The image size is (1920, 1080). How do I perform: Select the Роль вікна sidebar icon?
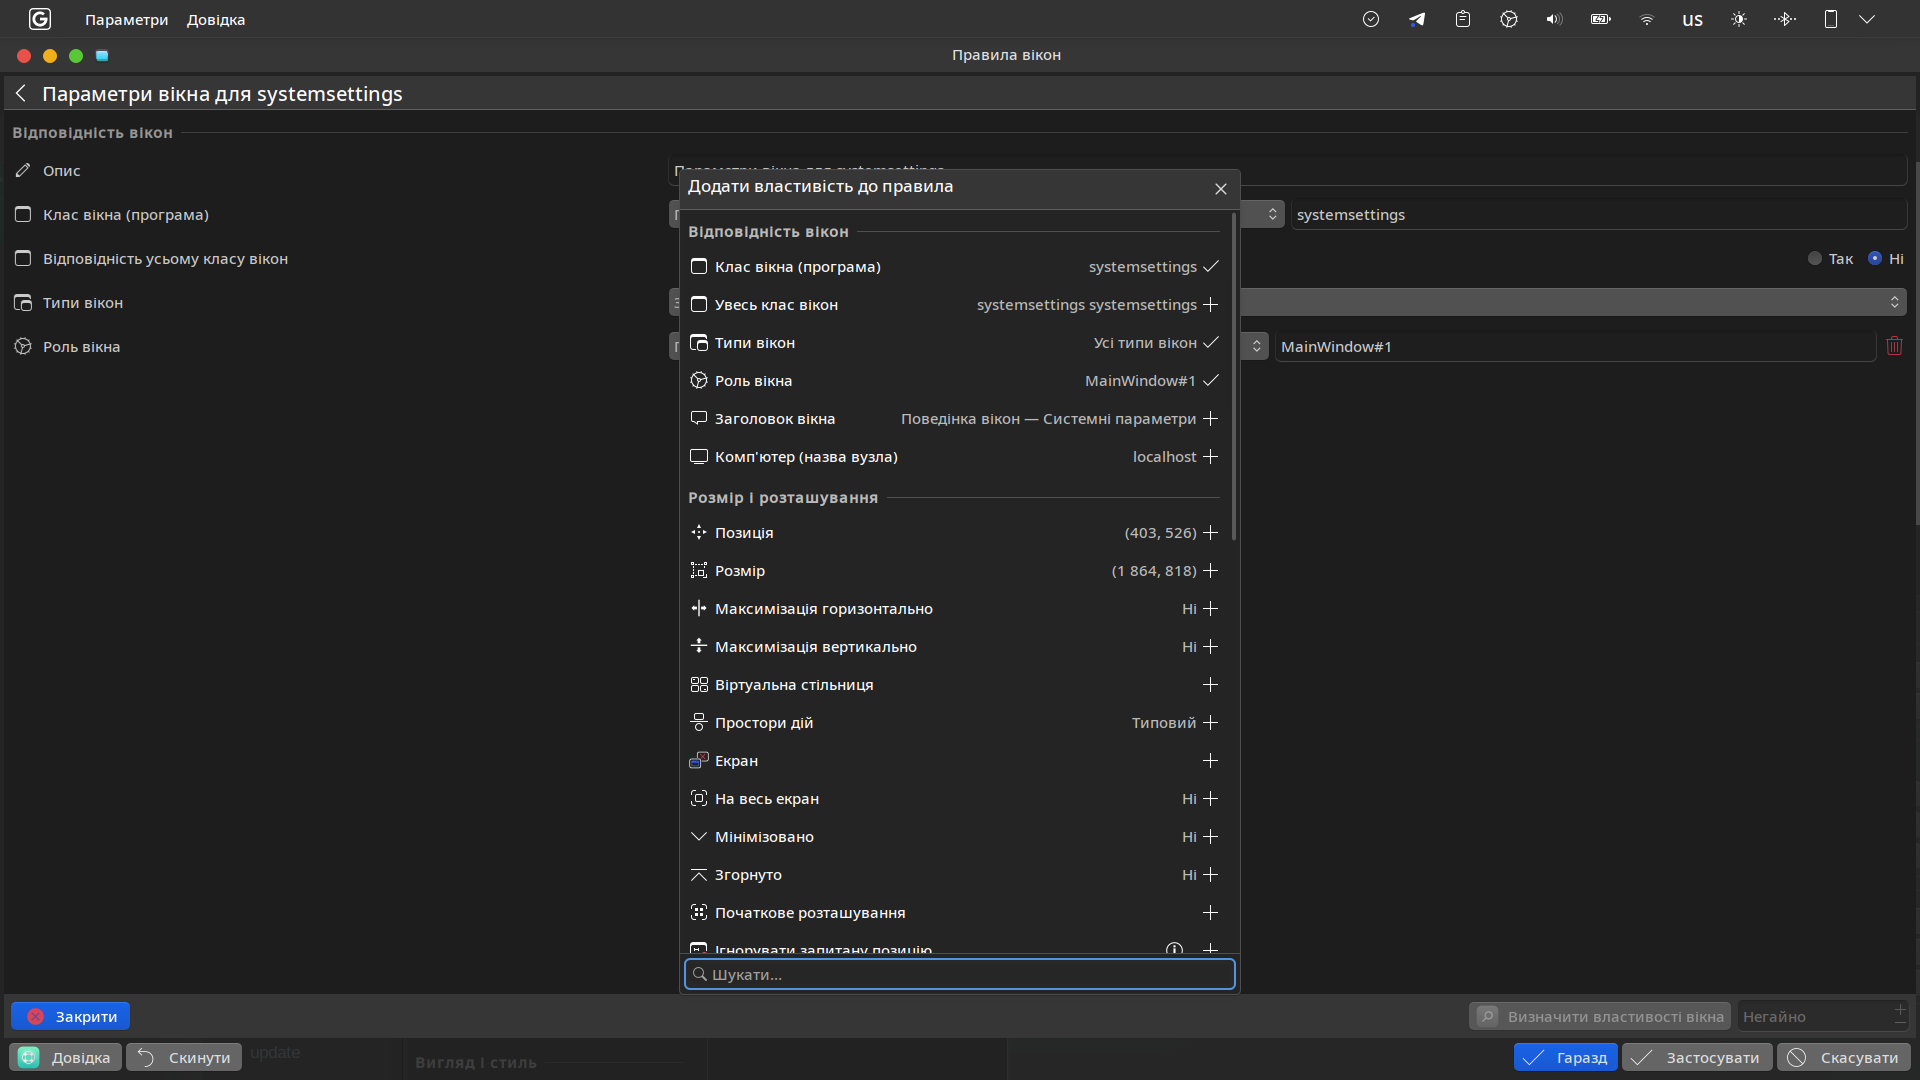click(x=22, y=346)
